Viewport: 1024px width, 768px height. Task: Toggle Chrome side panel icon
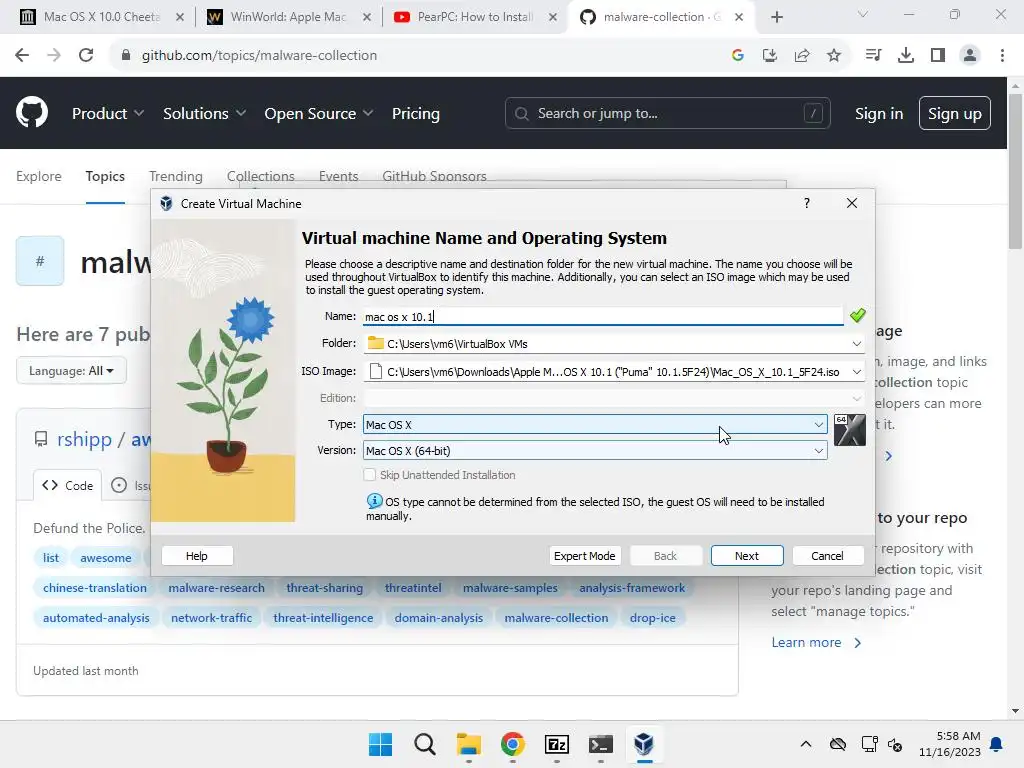[938, 56]
